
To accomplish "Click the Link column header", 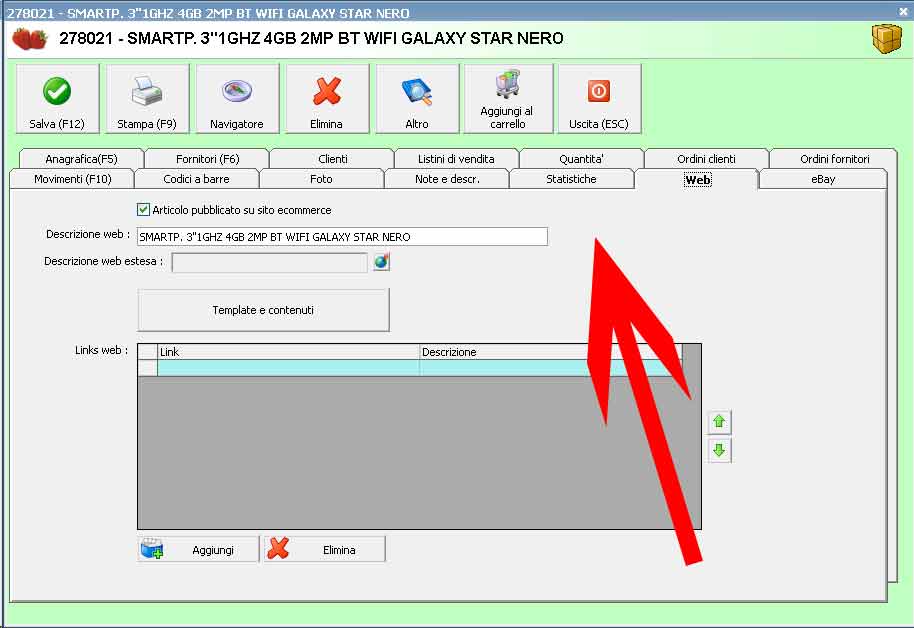I will point(289,352).
